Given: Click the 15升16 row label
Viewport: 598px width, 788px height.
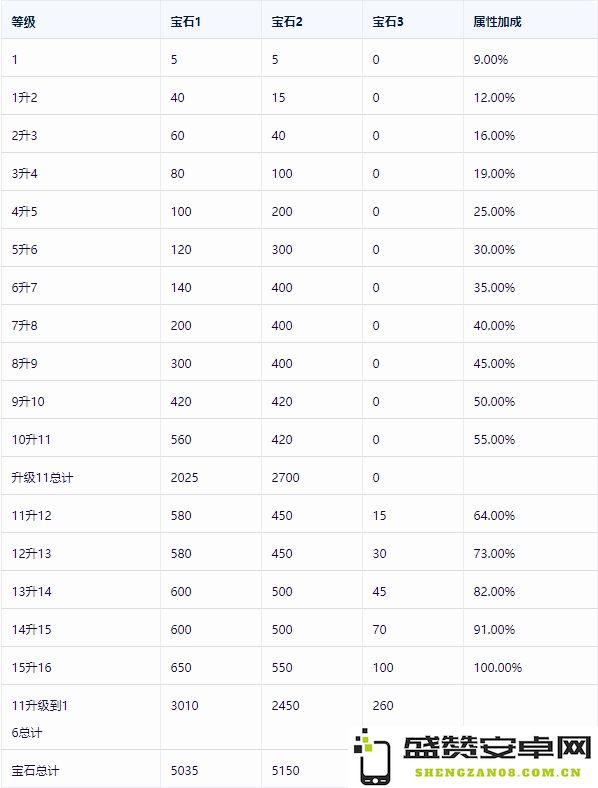Looking at the screenshot, I should pyautogui.click(x=32, y=667).
